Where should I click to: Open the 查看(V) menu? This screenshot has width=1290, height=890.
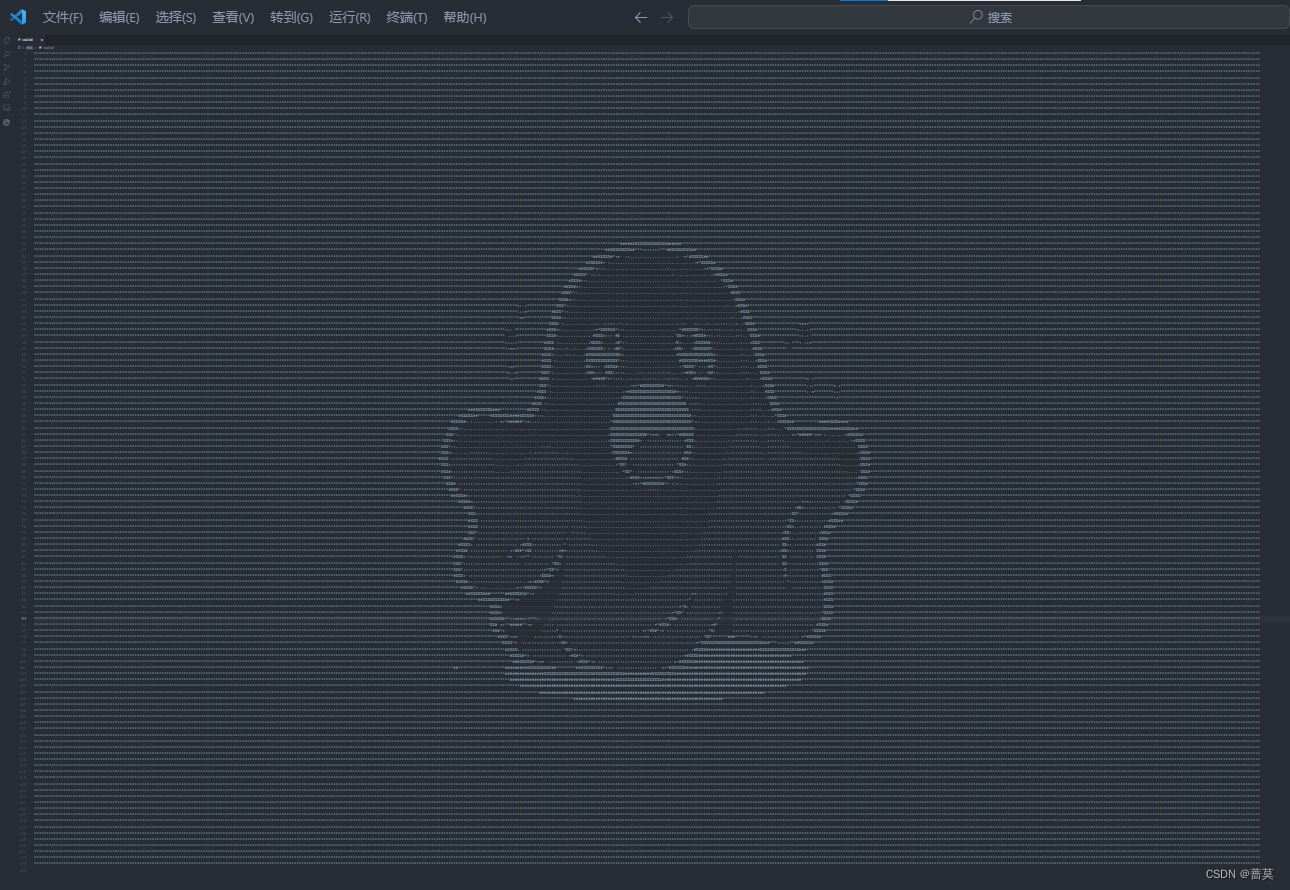pyautogui.click(x=233, y=17)
